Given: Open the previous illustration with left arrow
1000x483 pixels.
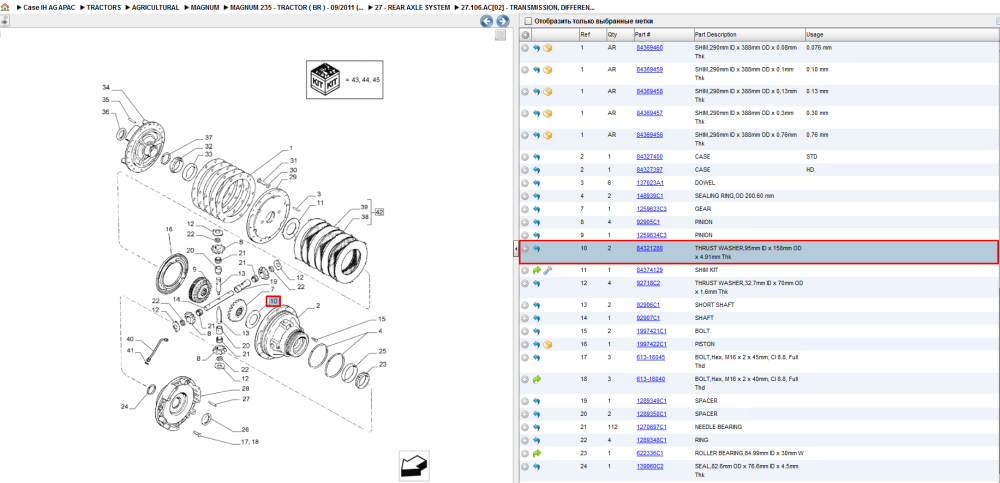Looking at the screenshot, I should (x=487, y=21).
